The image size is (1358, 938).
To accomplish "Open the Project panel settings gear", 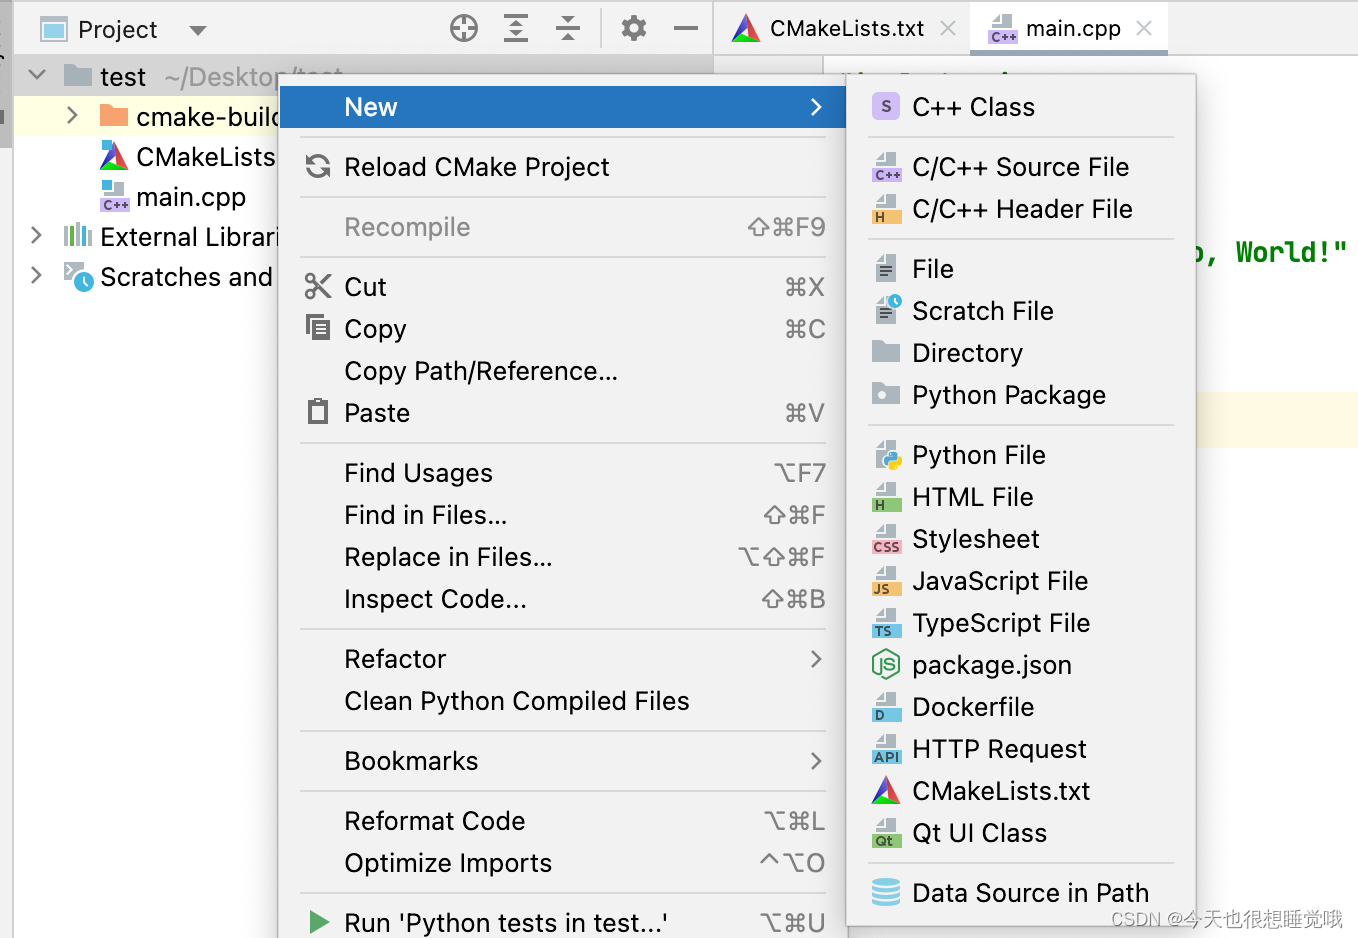I will (633, 28).
